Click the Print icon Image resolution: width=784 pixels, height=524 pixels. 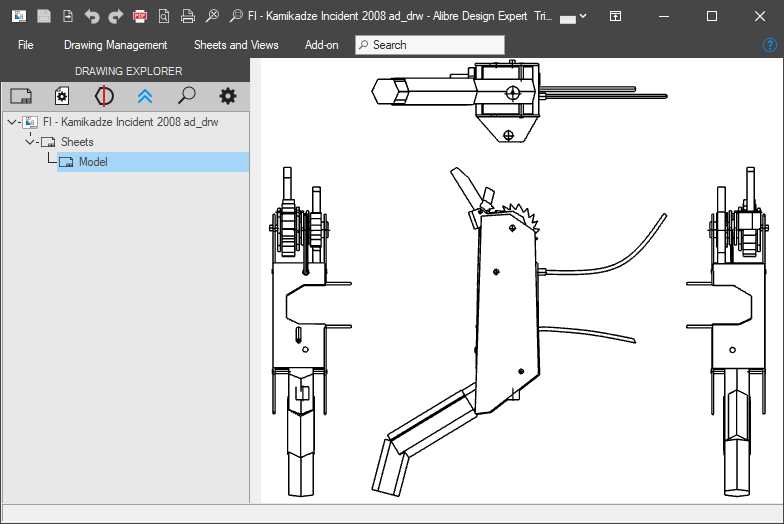click(x=187, y=16)
